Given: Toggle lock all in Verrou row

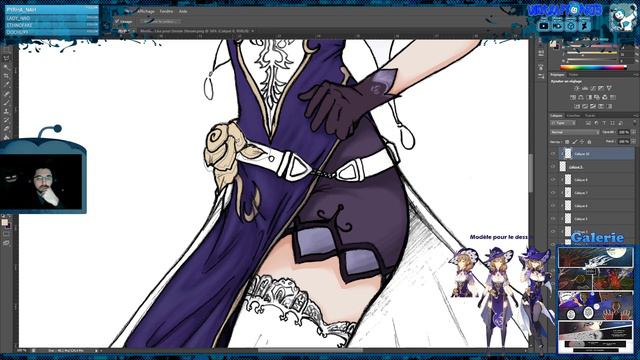Looking at the screenshot, I should click(589, 142).
